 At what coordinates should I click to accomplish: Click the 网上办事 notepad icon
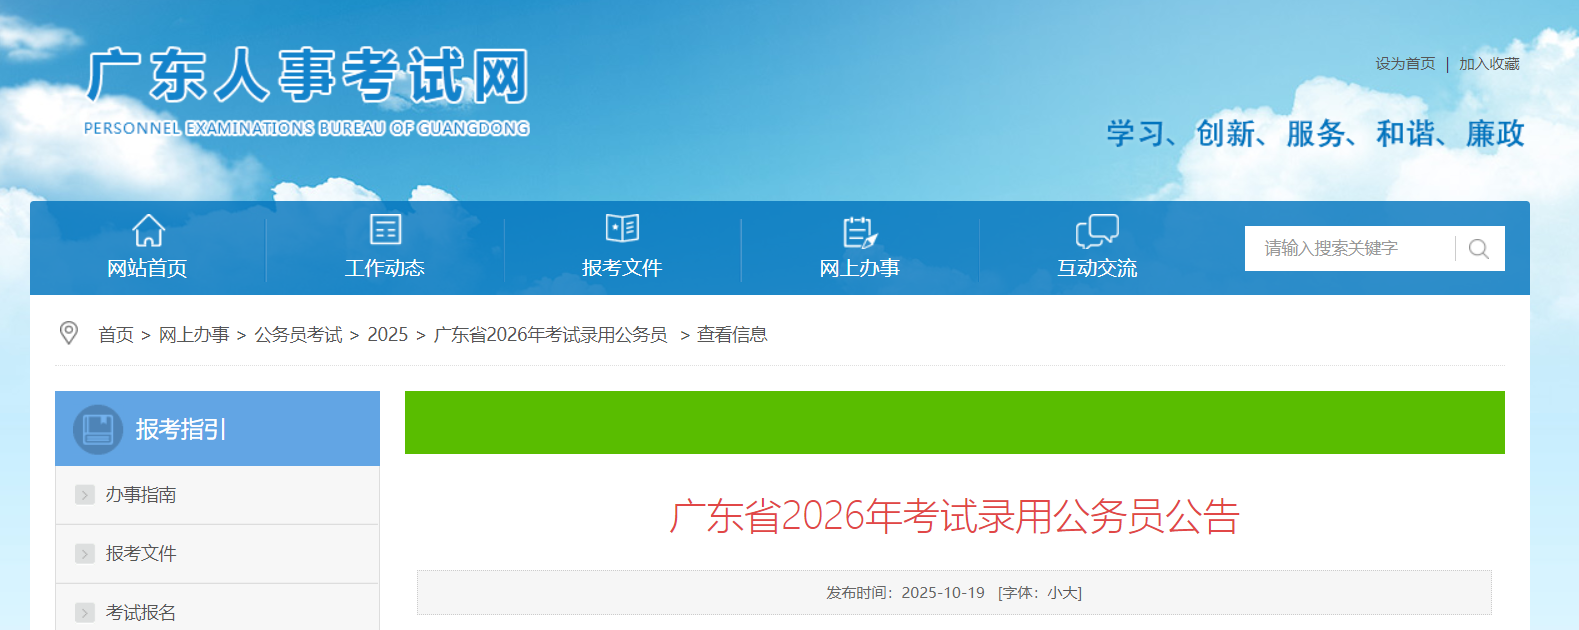point(859,231)
